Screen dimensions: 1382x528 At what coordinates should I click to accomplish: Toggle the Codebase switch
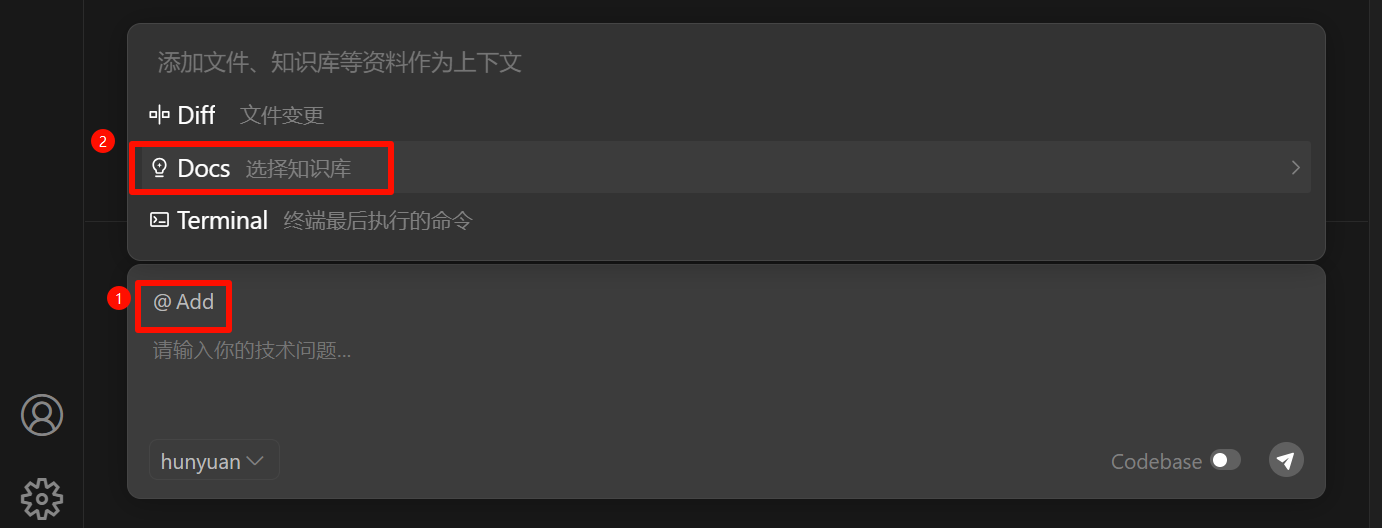point(1225,460)
